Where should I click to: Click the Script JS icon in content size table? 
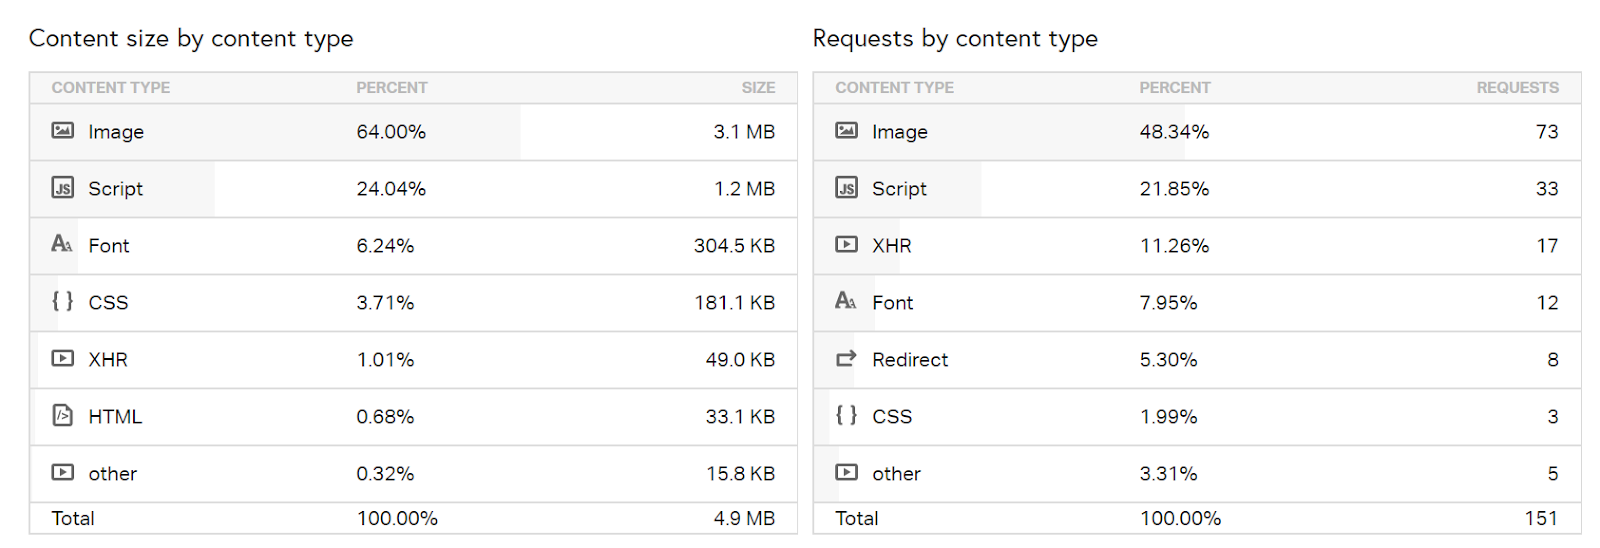click(x=62, y=188)
